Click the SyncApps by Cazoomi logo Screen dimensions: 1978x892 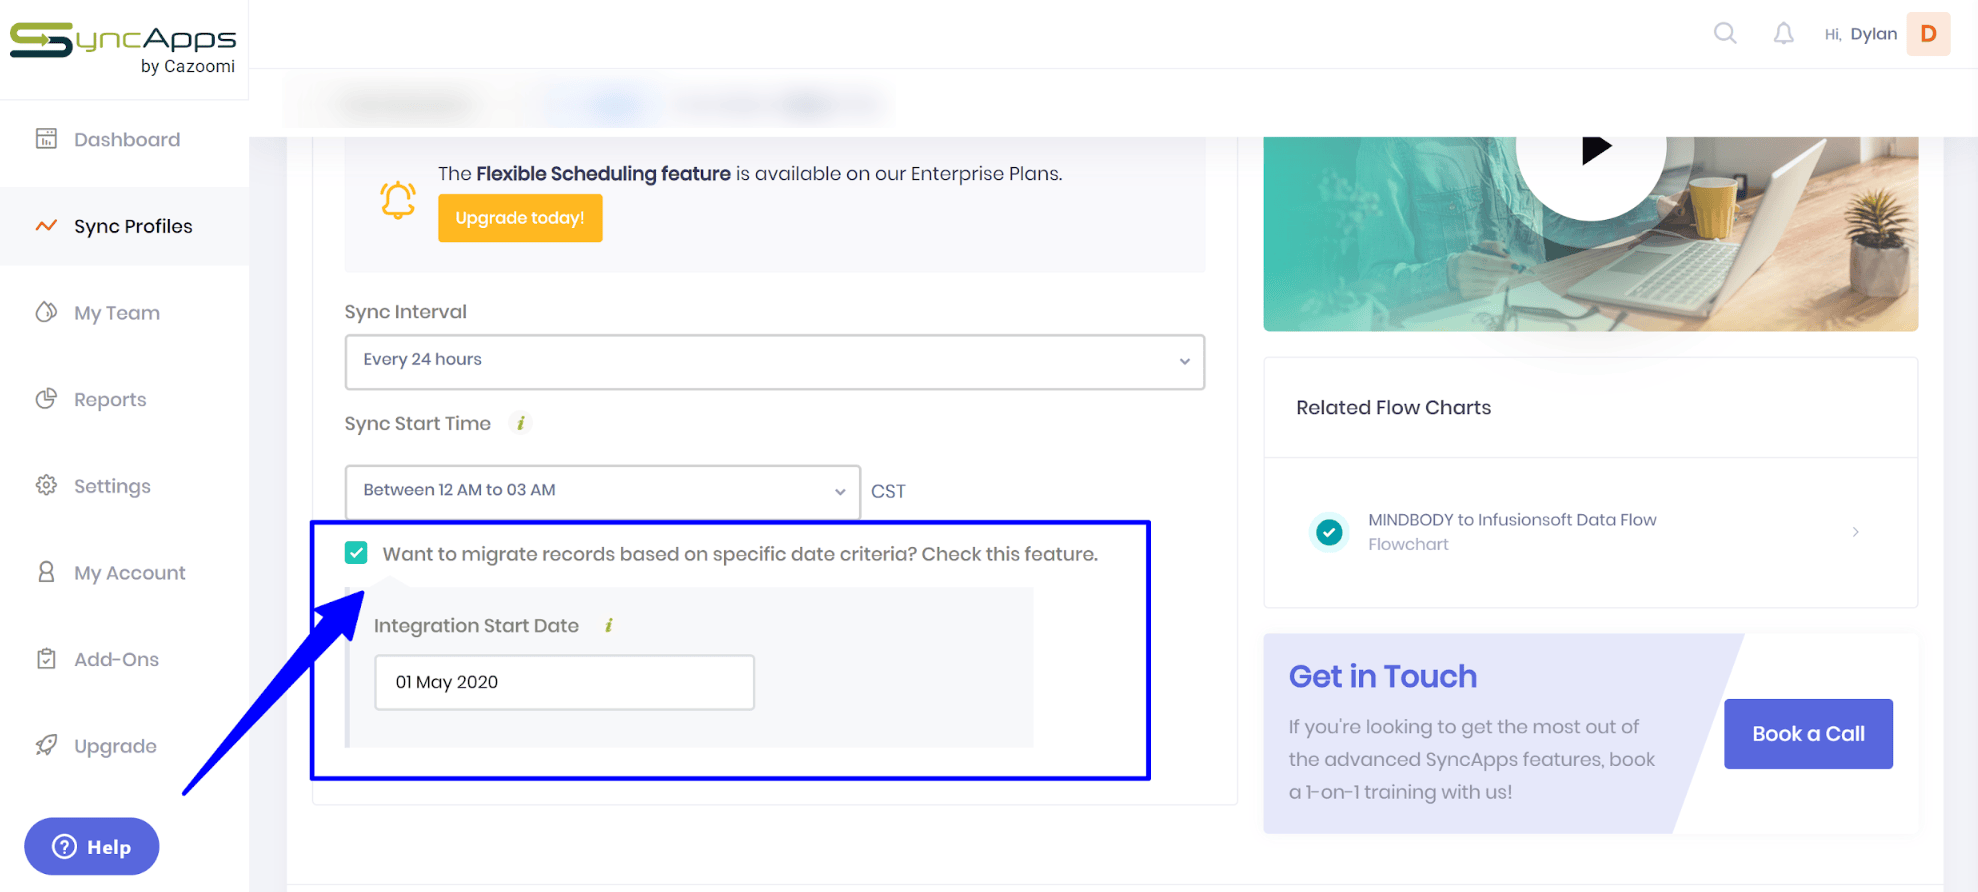click(x=123, y=48)
